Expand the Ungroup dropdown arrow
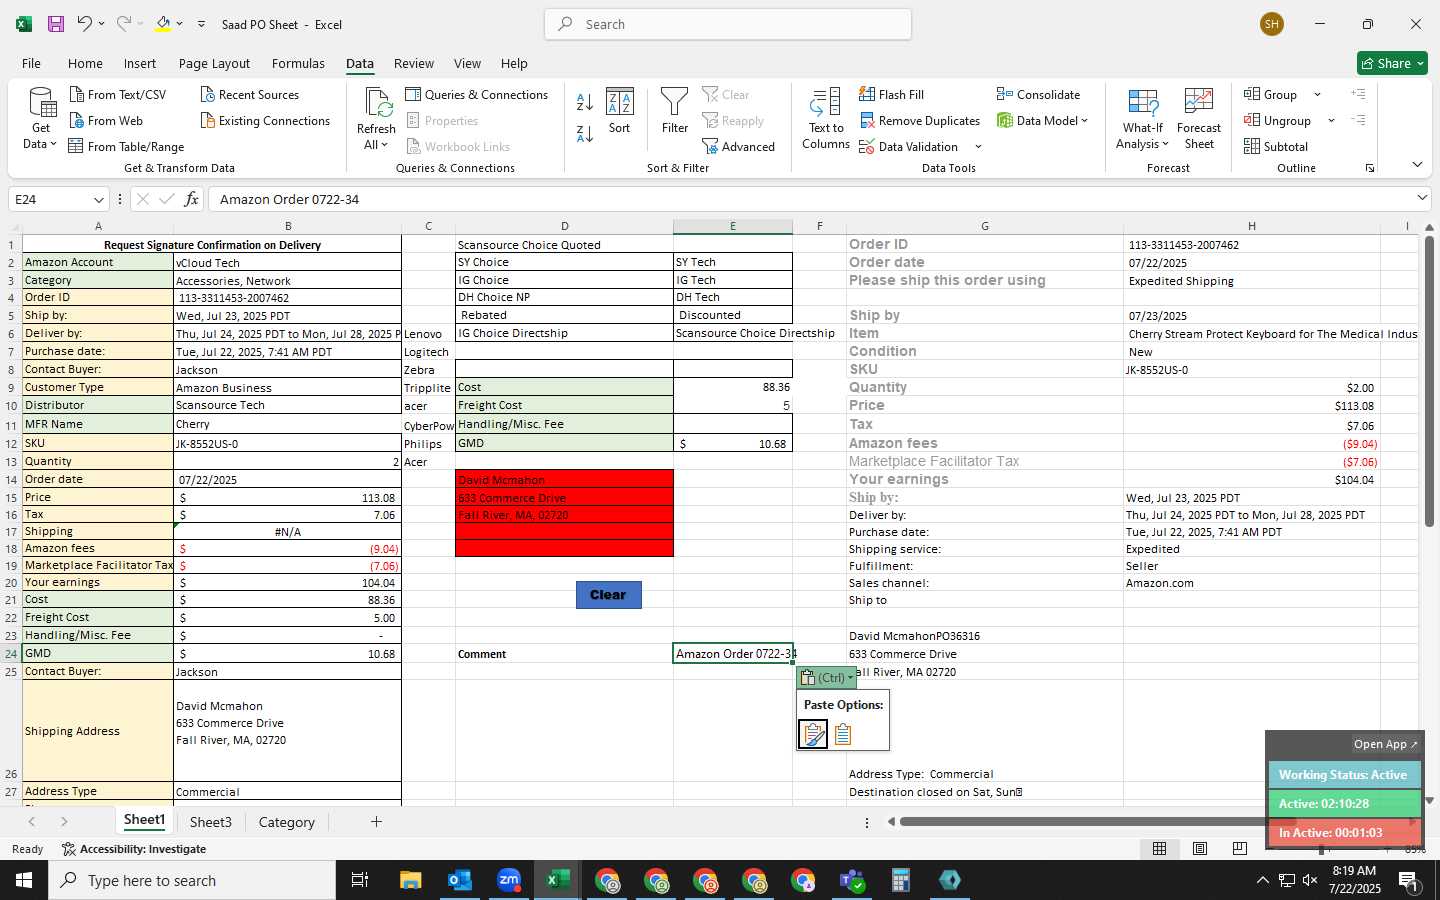 (x=1331, y=120)
